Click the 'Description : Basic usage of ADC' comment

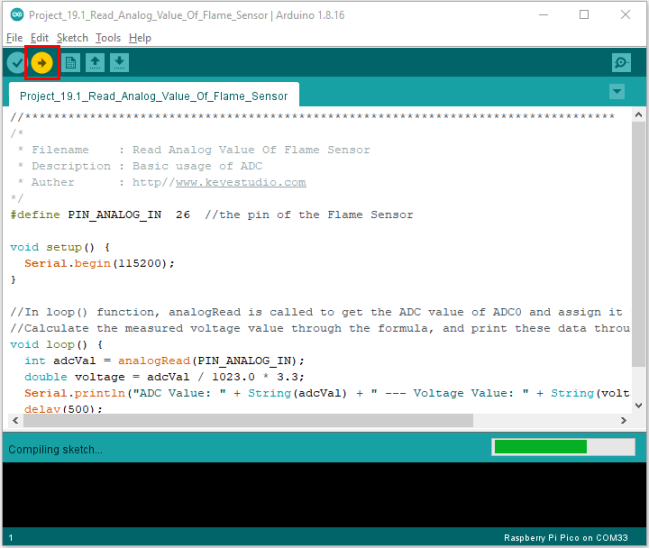[140, 166]
